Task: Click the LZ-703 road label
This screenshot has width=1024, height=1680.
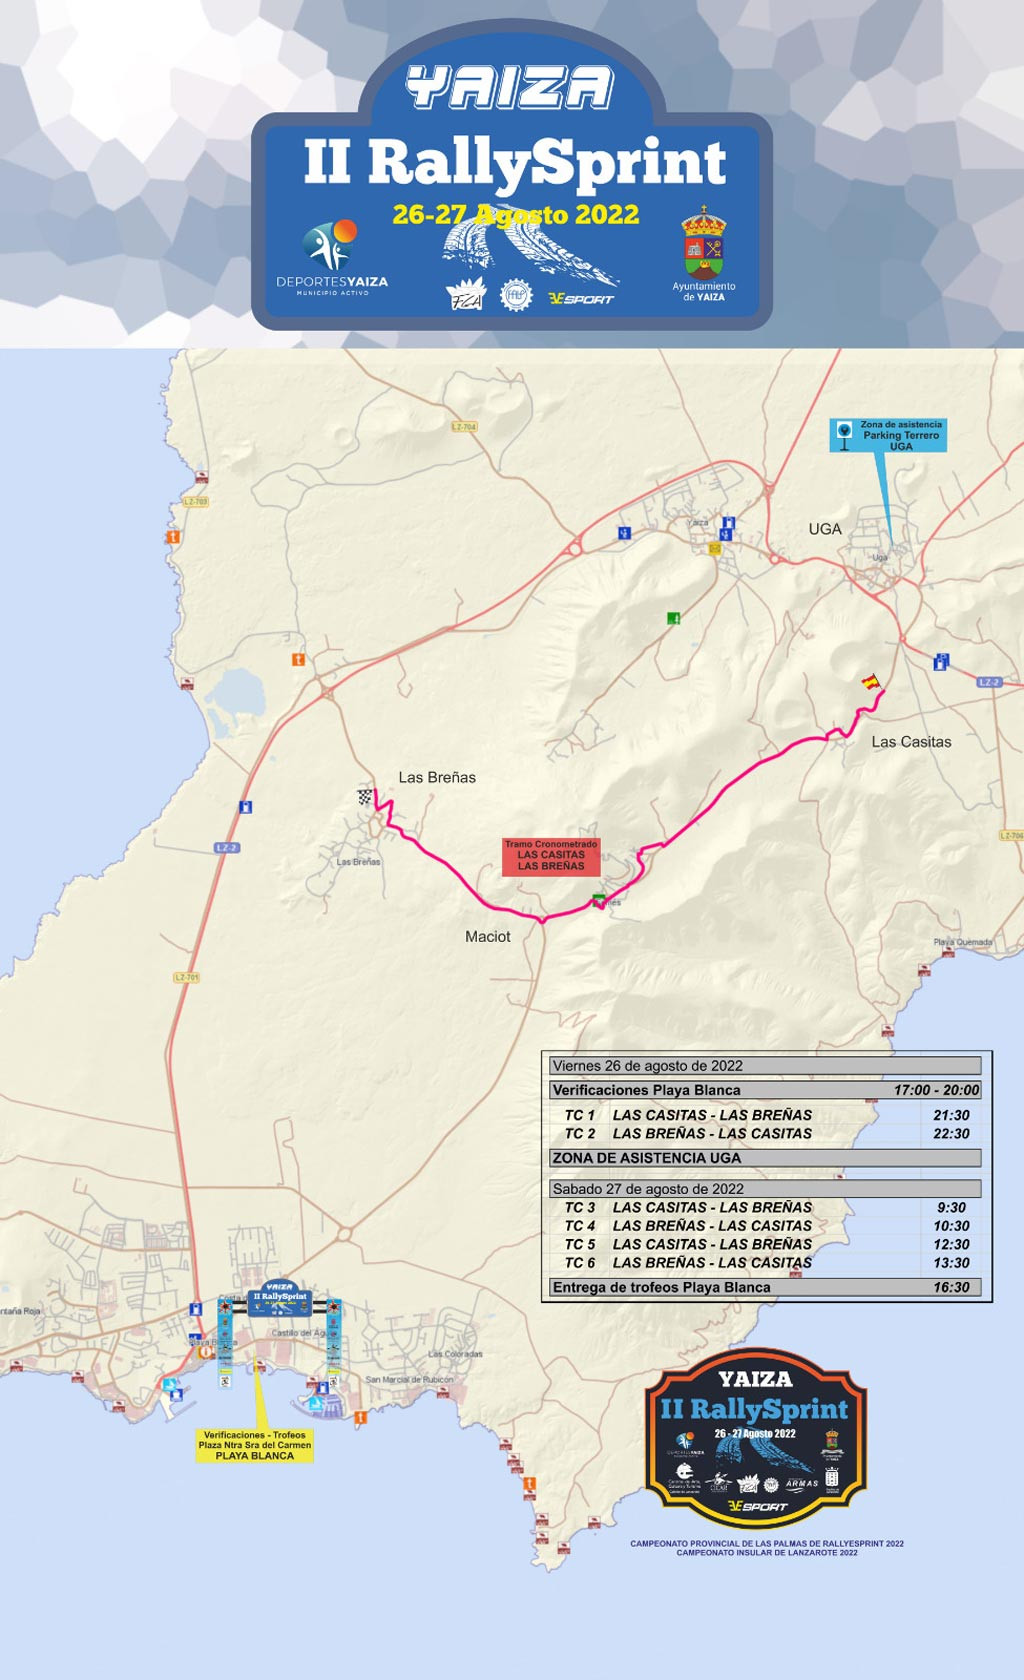Action: 195,501
